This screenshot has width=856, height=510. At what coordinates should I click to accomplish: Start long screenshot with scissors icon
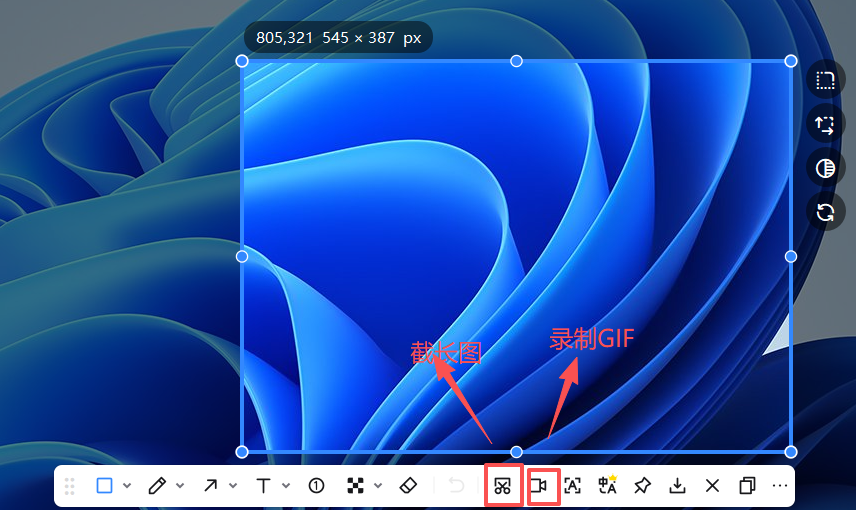pyautogui.click(x=502, y=485)
